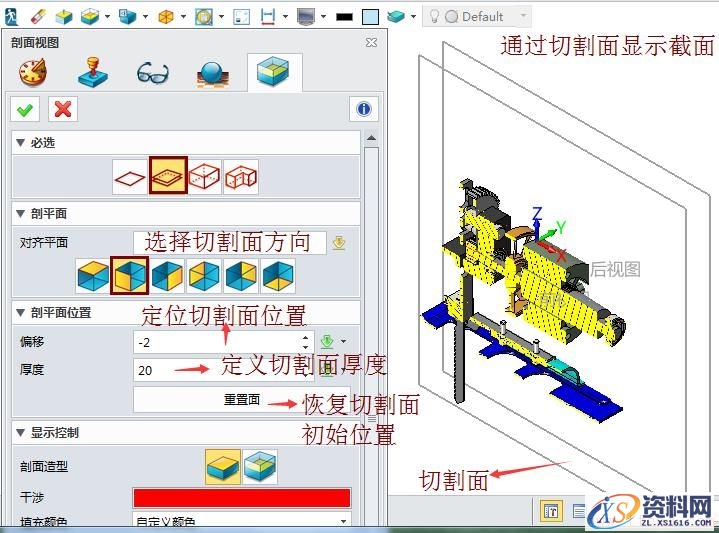The height and width of the screenshot is (533, 719).
Task: Click the light blue square swatch in toolbar
Action: [370, 17]
